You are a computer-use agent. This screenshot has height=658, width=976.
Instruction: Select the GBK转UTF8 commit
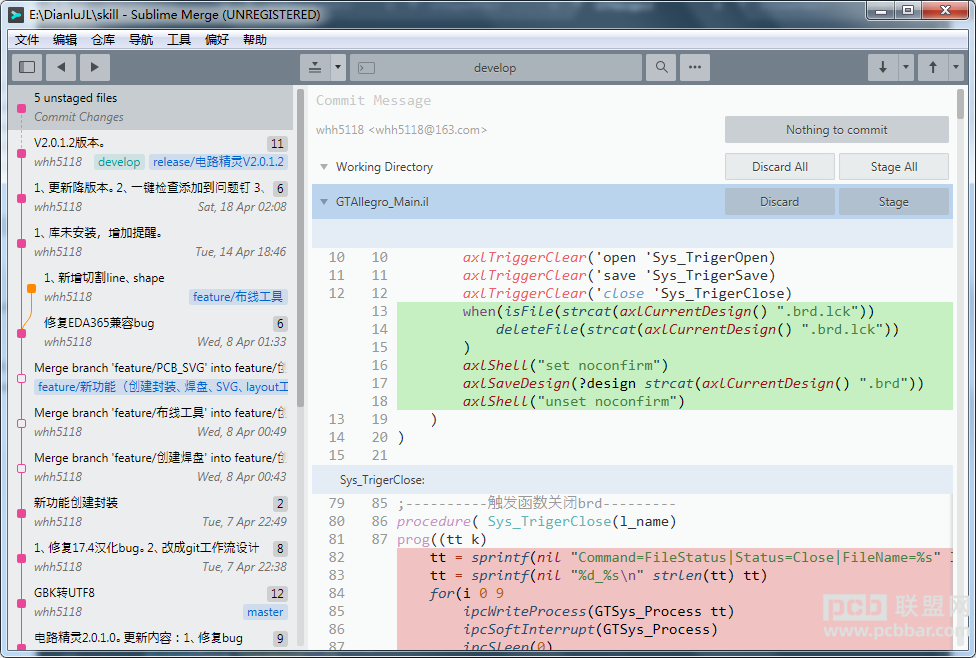click(151, 602)
